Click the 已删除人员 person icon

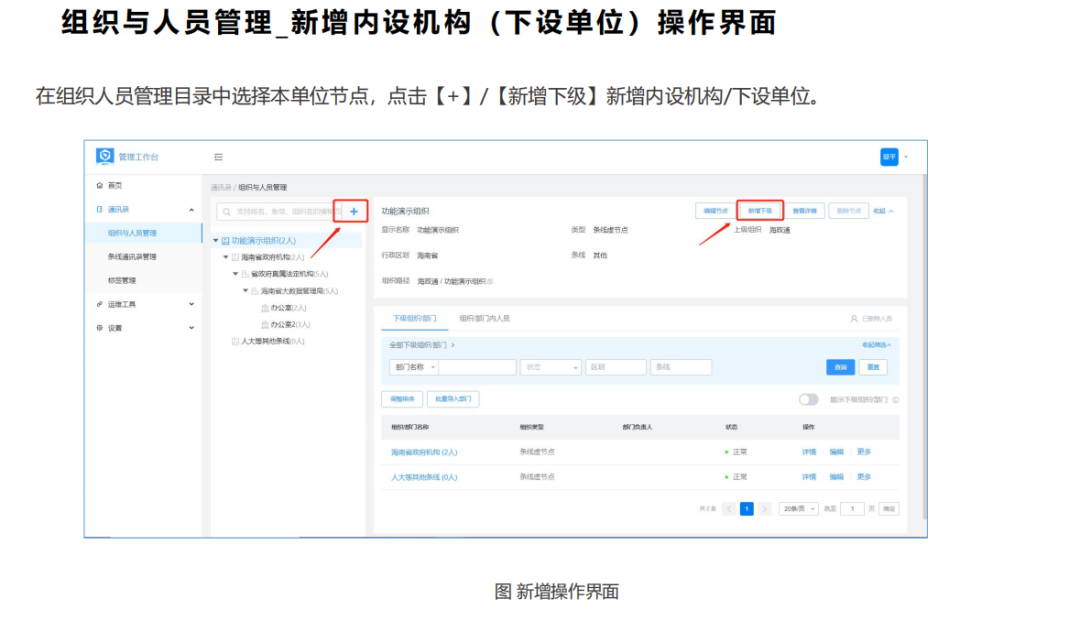coord(853,318)
